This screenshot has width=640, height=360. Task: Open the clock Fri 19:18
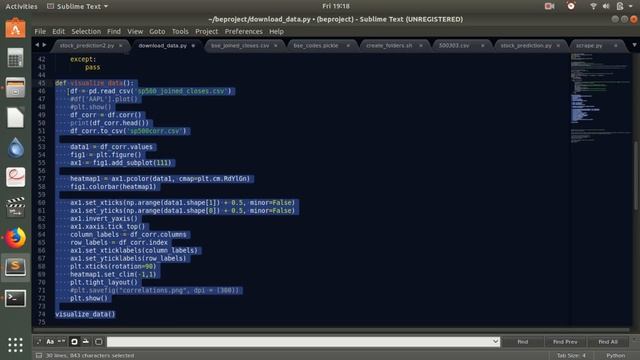click(x=336, y=6)
